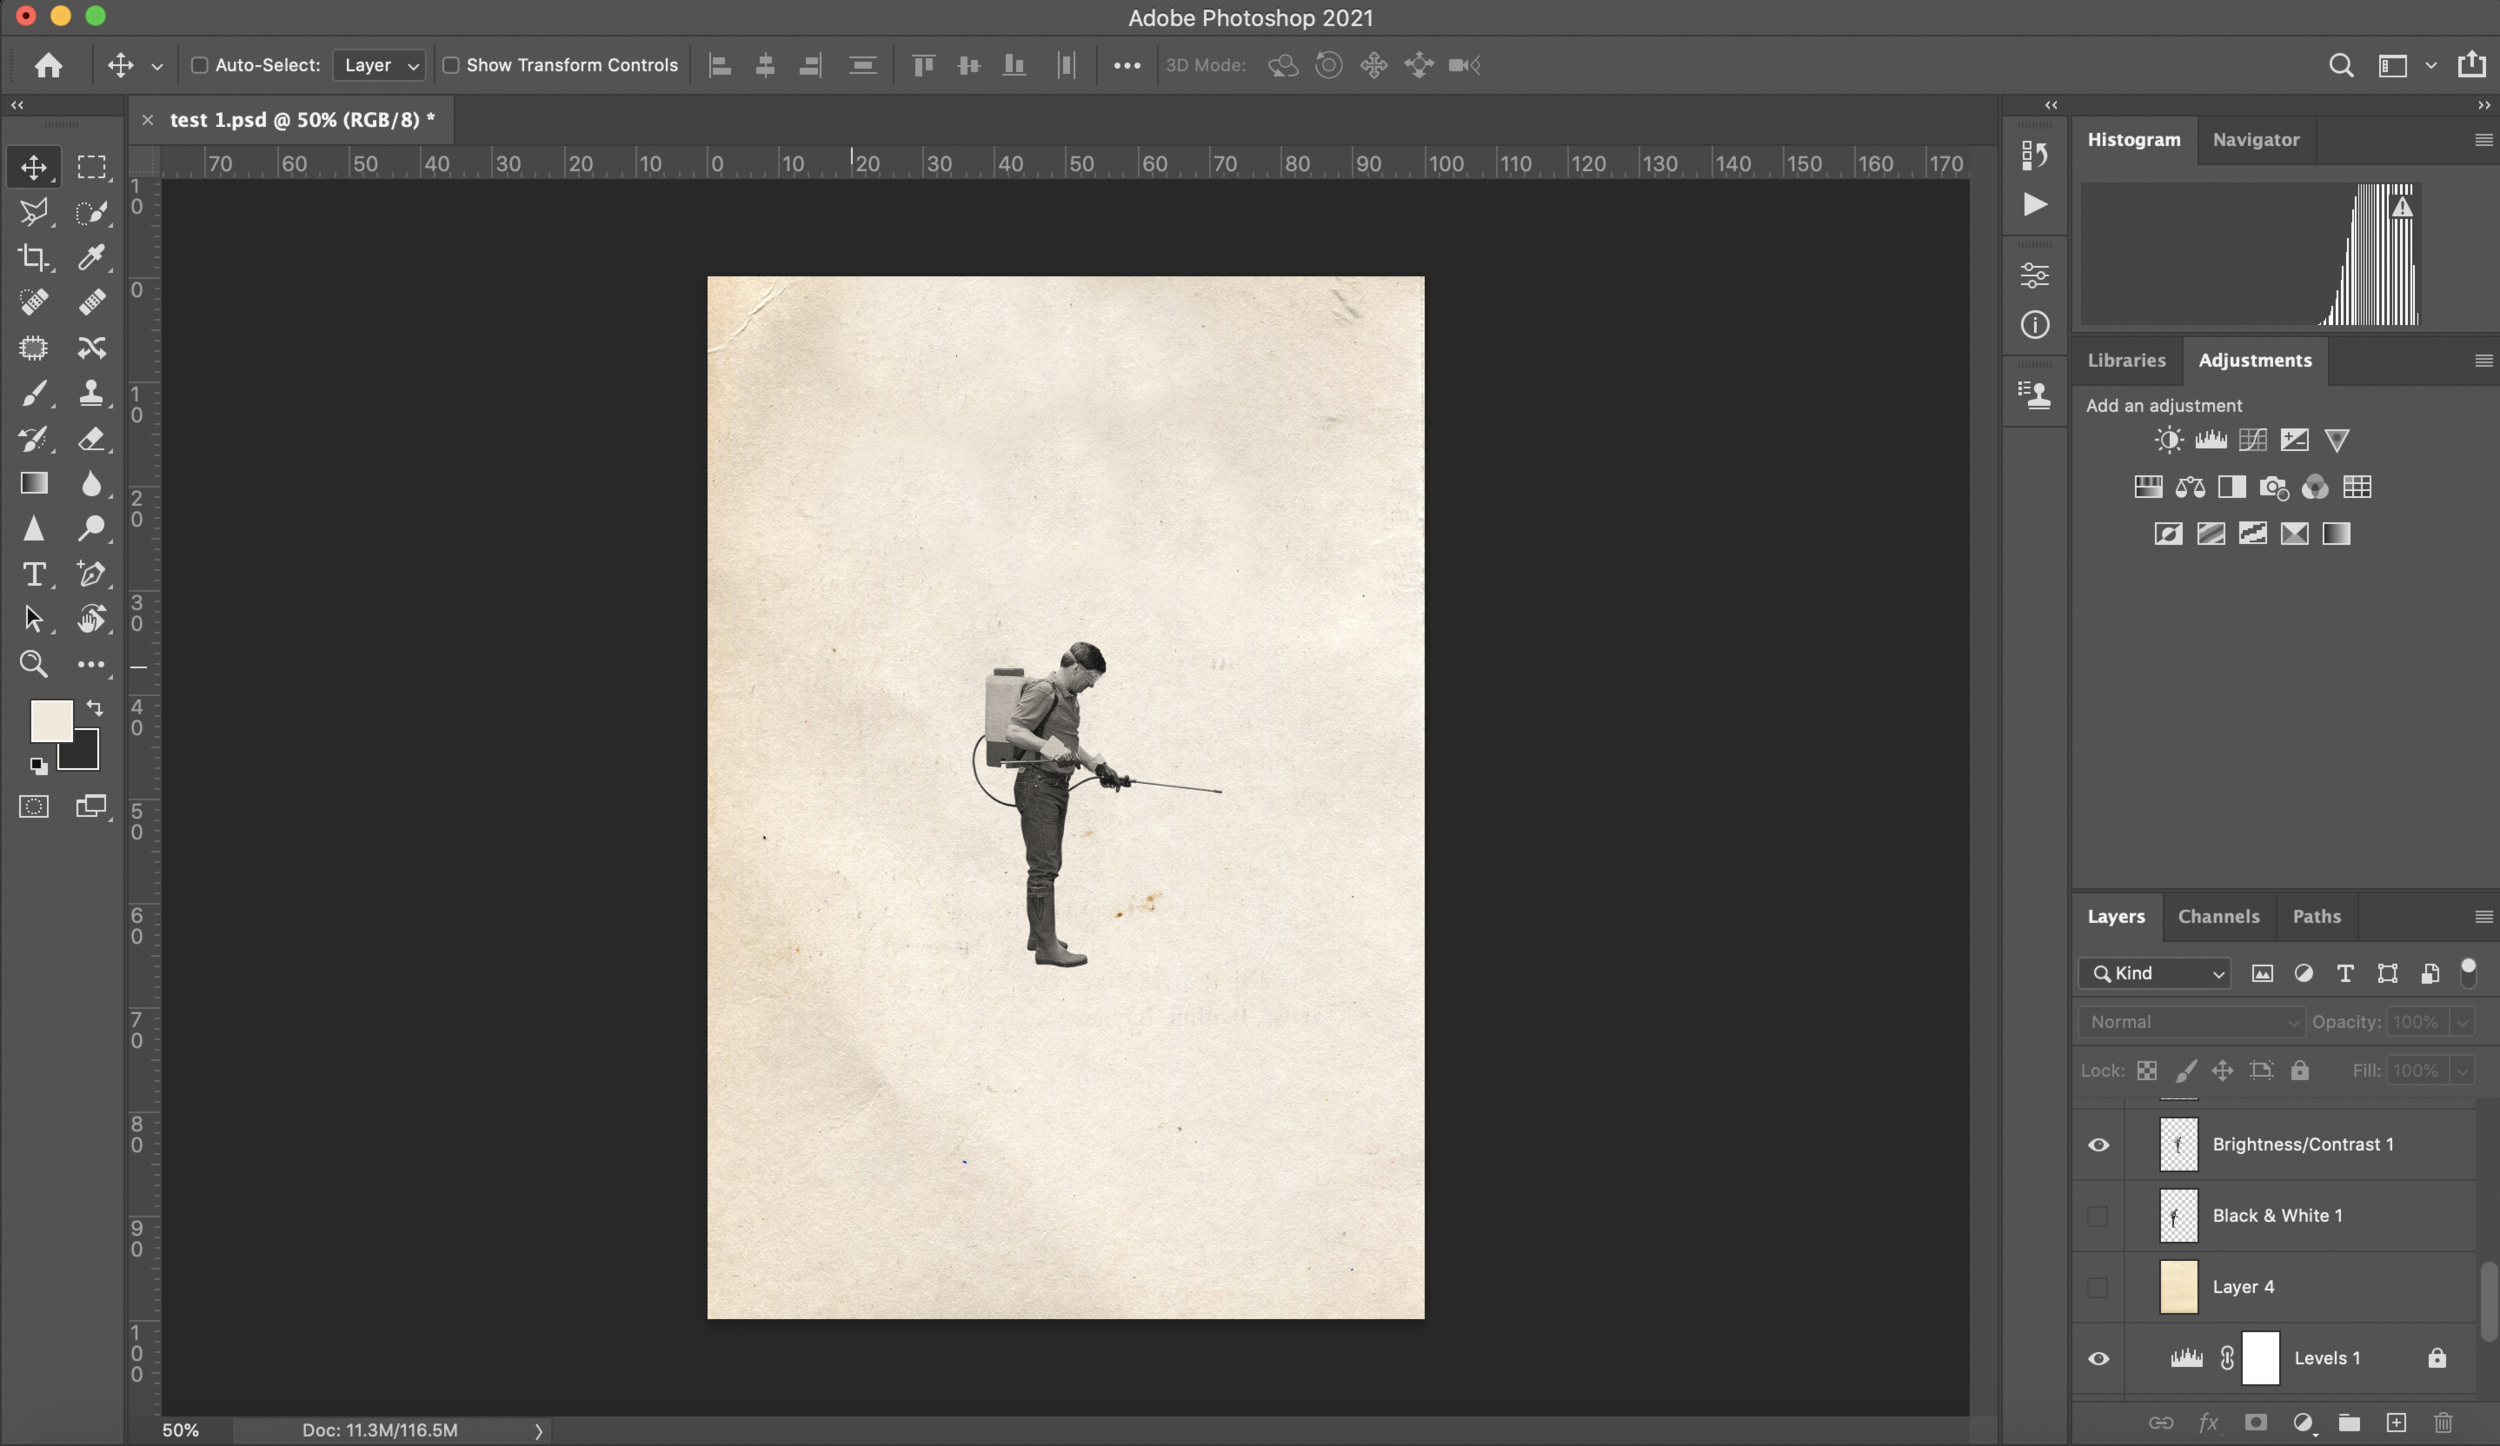This screenshot has width=2500, height=1446.
Task: Select the Zoom tool in toolbar
Action: click(33, 664)
